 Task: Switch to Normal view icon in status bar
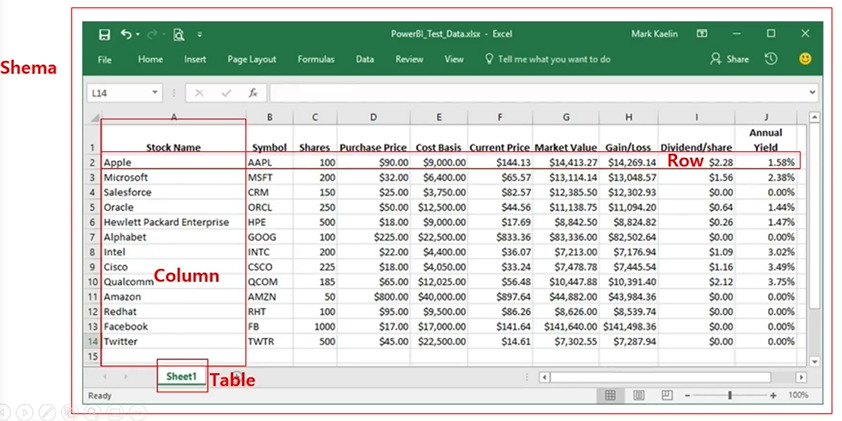coord(610,395)
